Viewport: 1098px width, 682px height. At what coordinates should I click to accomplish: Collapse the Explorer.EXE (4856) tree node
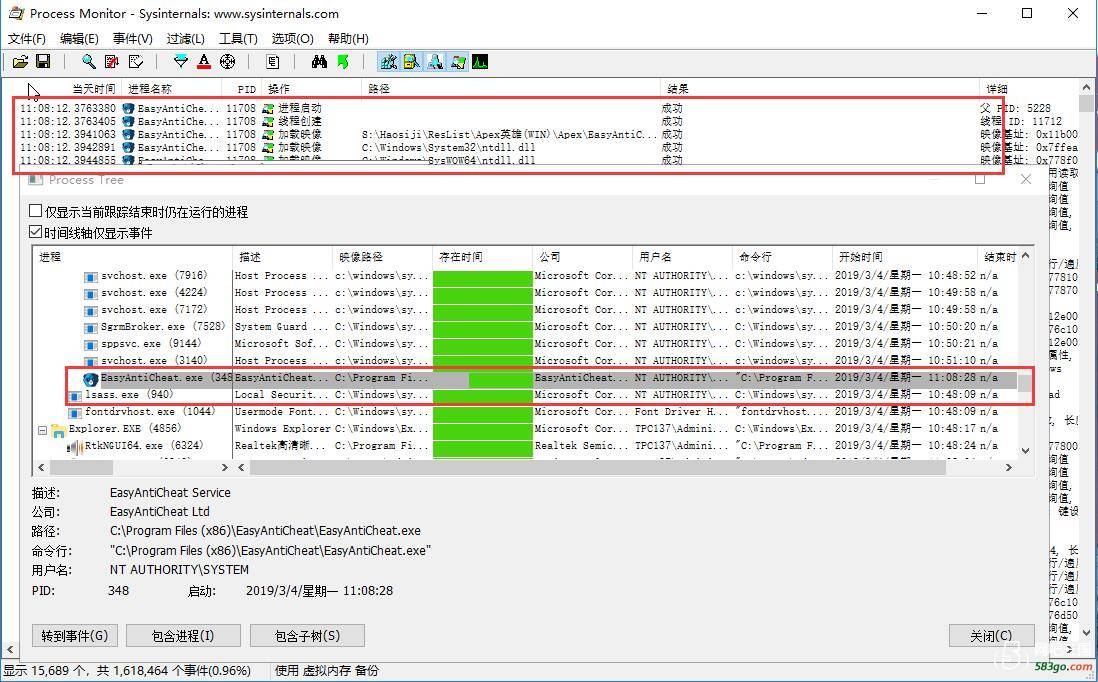point(42,429)
